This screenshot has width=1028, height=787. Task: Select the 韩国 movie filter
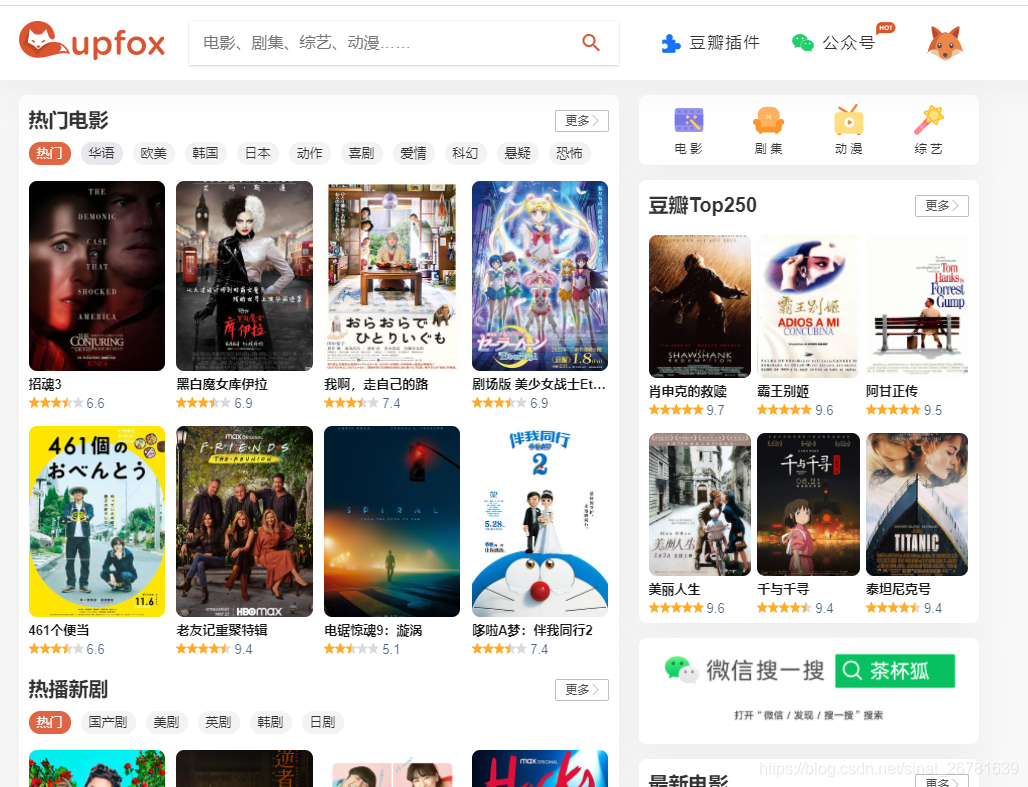click(x=205, y=153)
